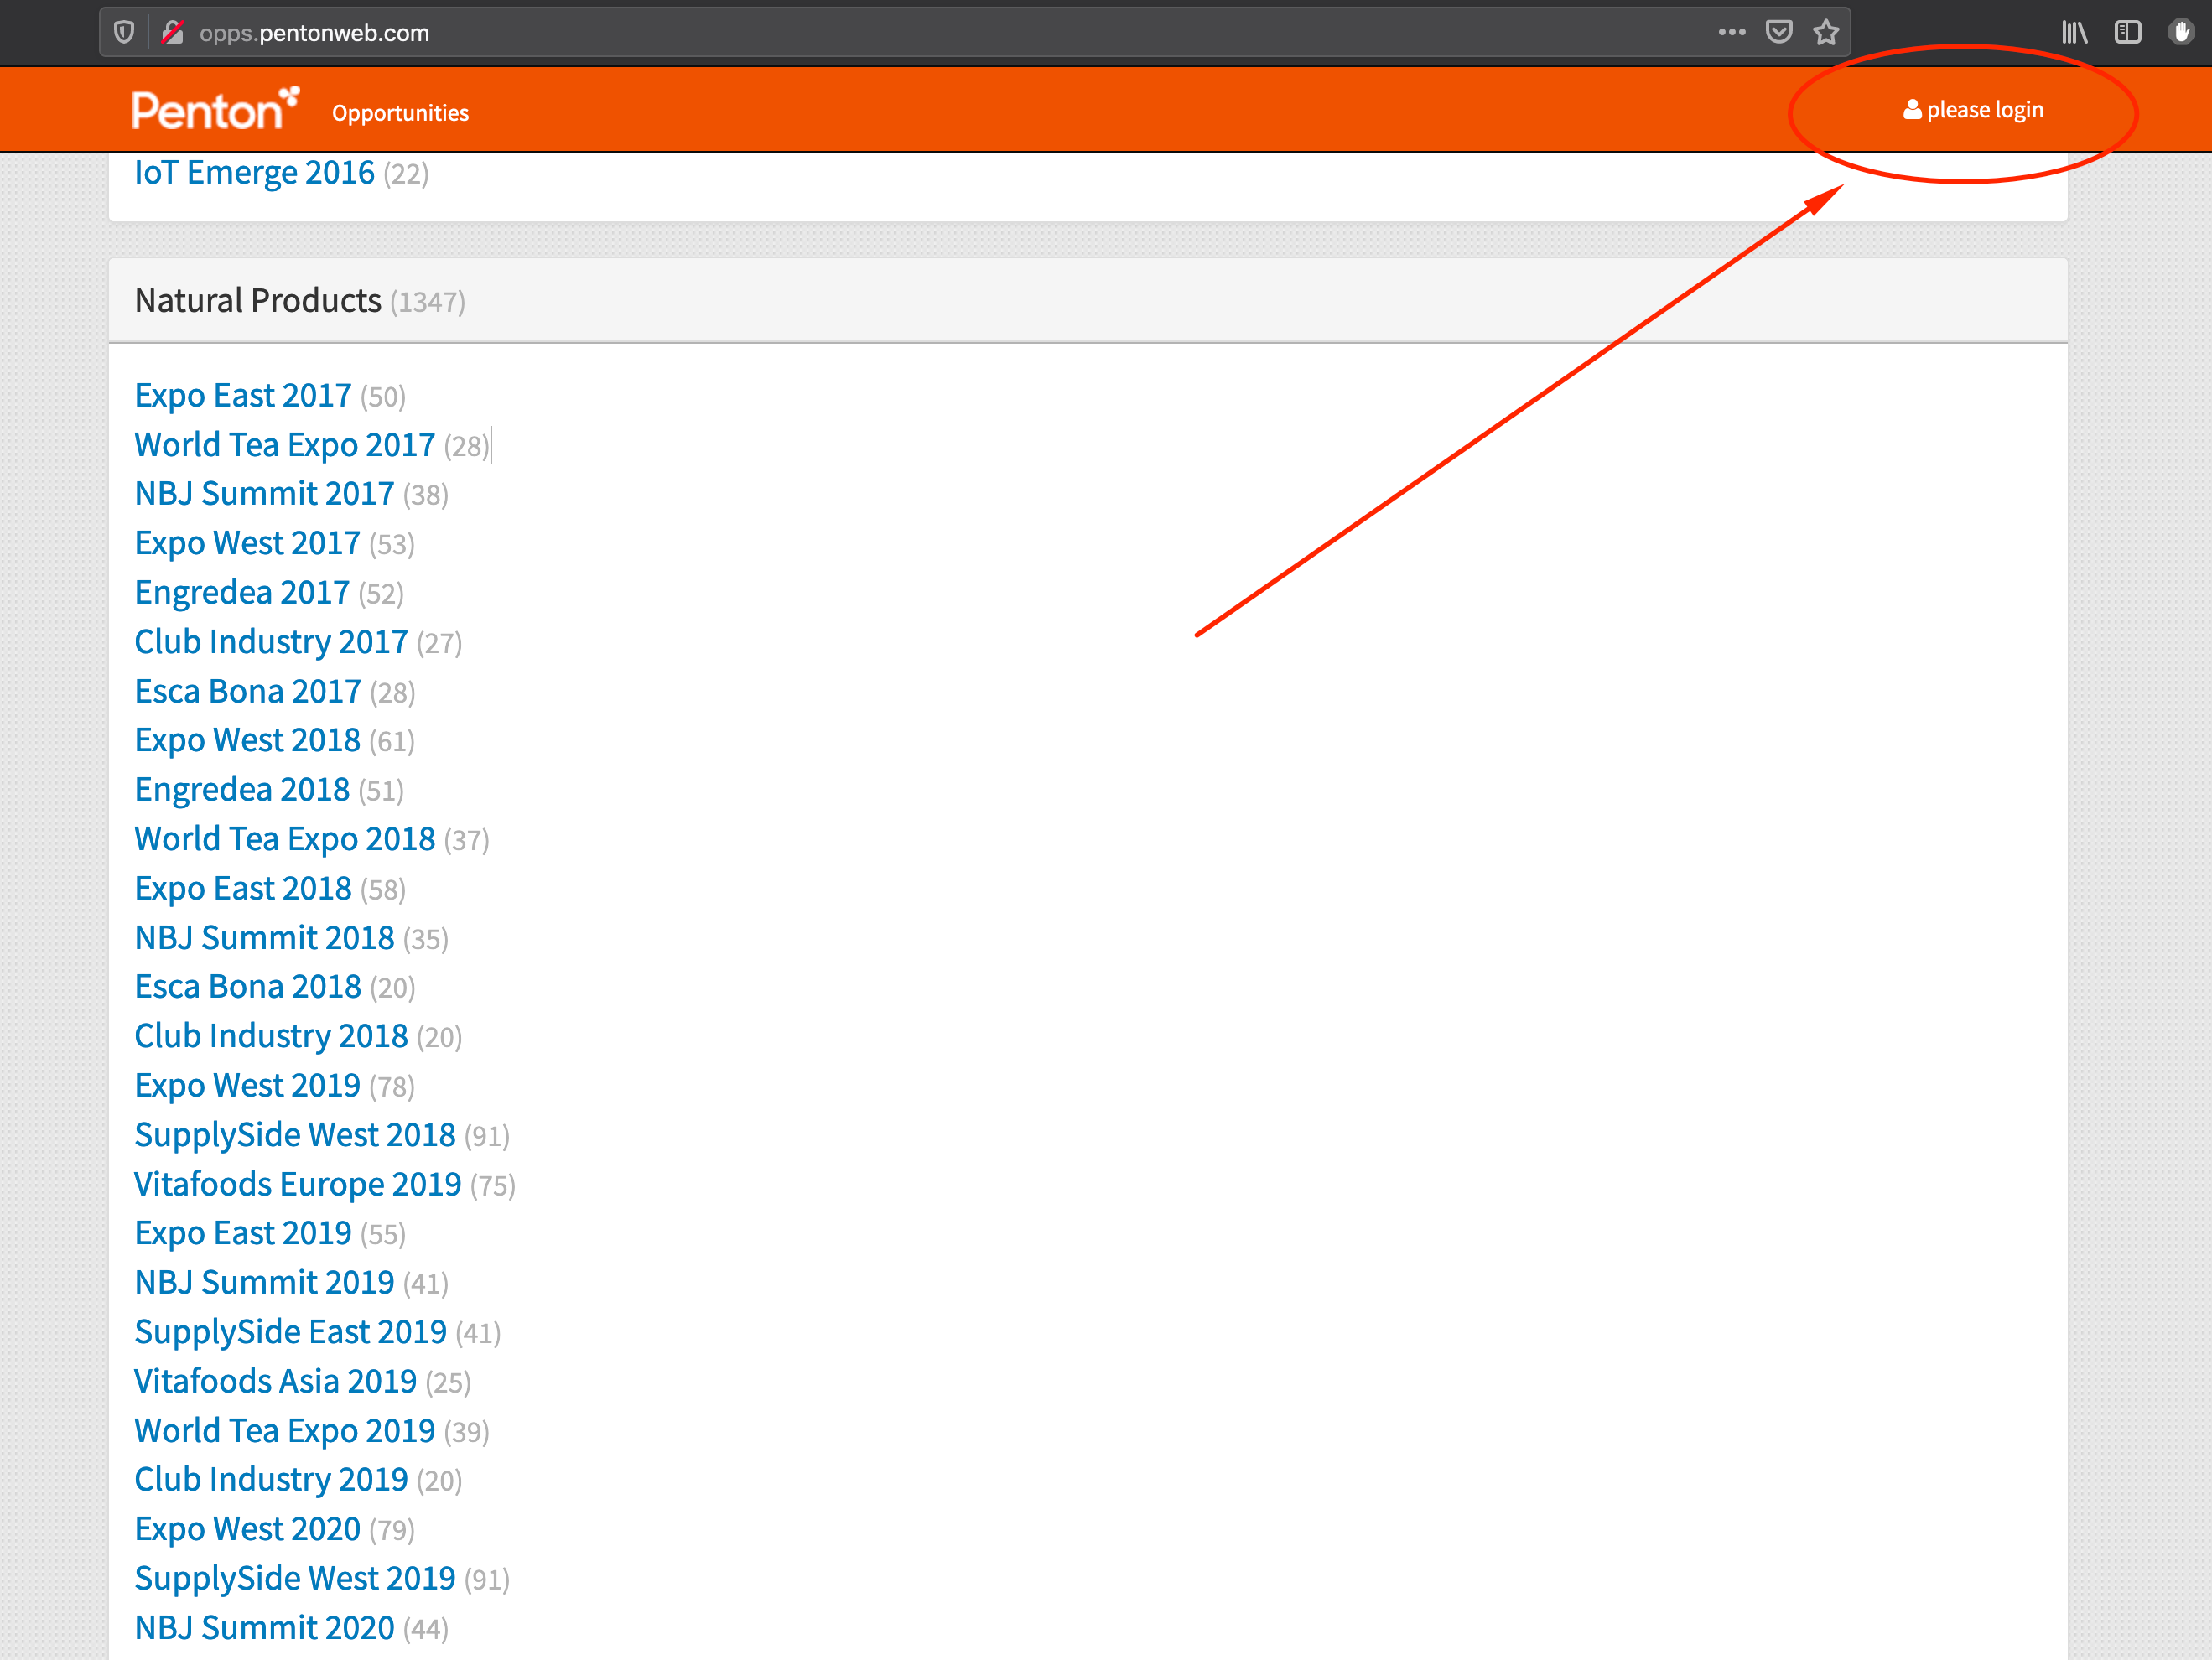2212x1660 pixels.
Task: Open Engredea 2018 link
Action: tap(242, 790)
